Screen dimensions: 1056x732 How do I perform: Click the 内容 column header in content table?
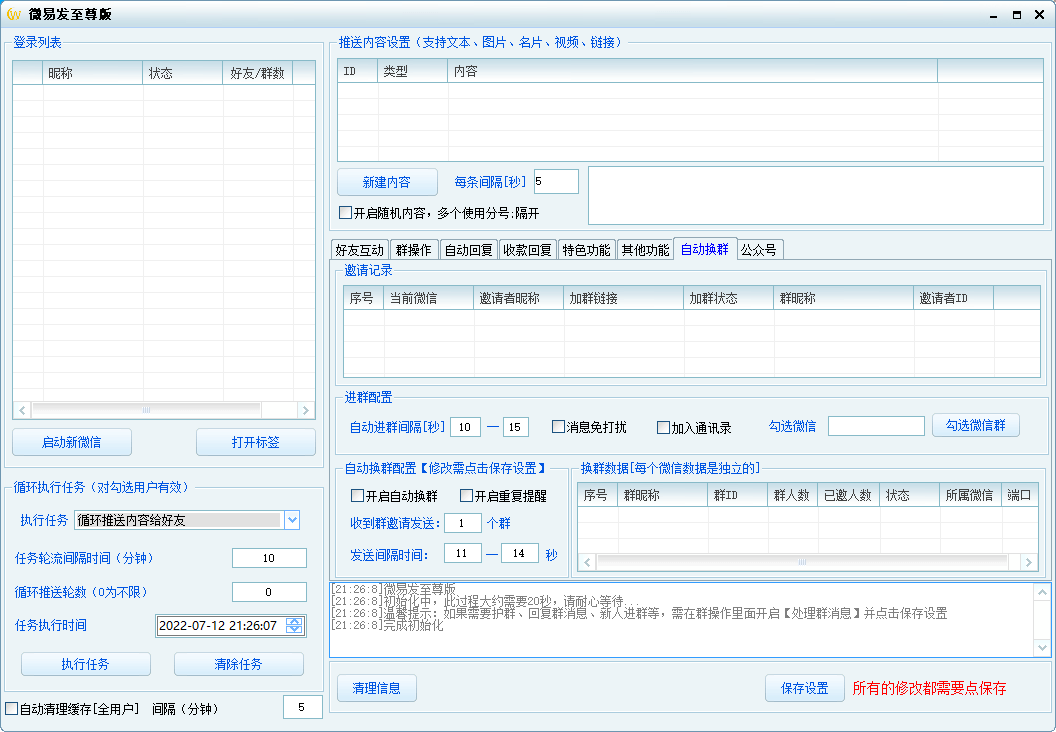click(x=692, y=71)
